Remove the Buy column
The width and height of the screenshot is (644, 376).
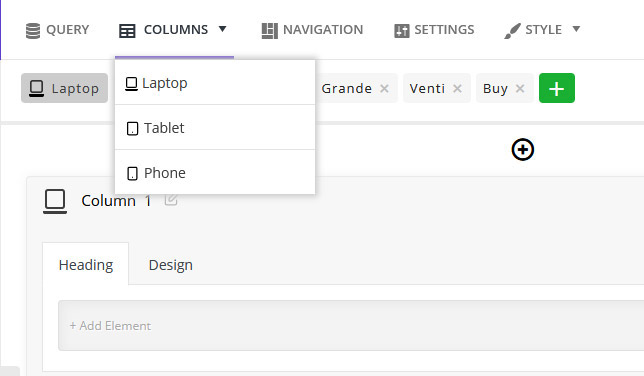click(520, 88)
